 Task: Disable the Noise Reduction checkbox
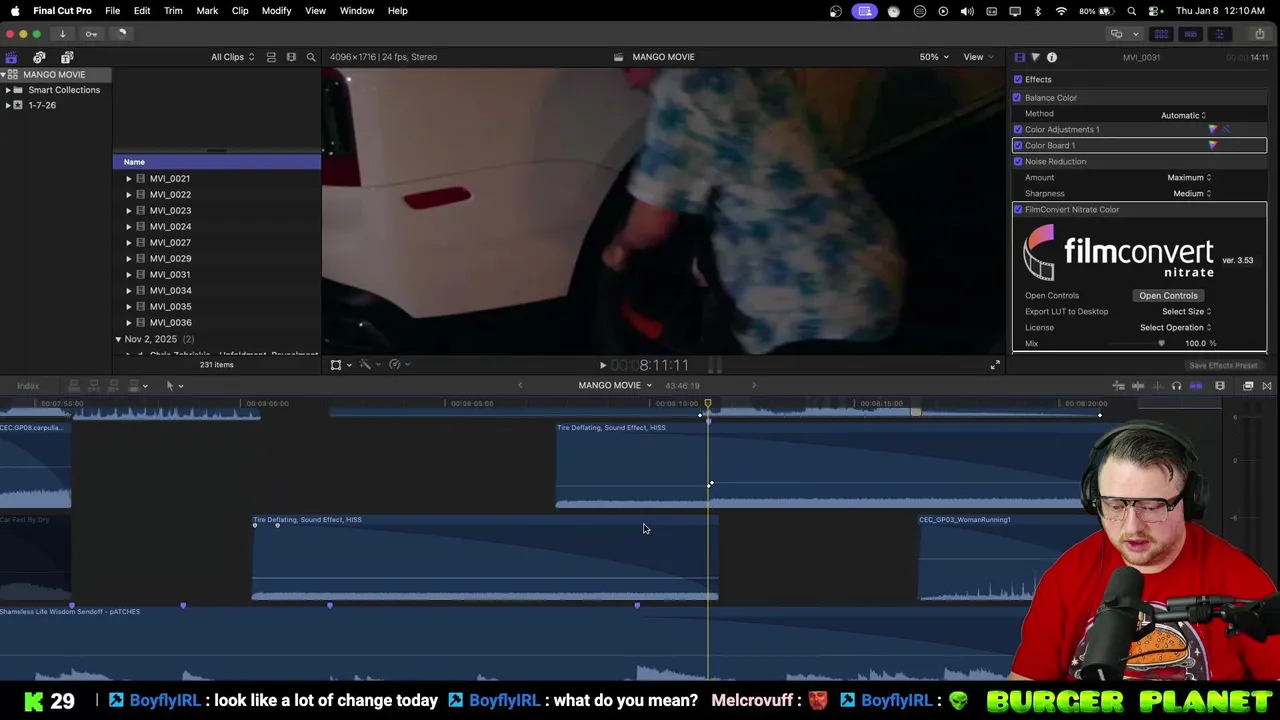tap(1018, 162)
